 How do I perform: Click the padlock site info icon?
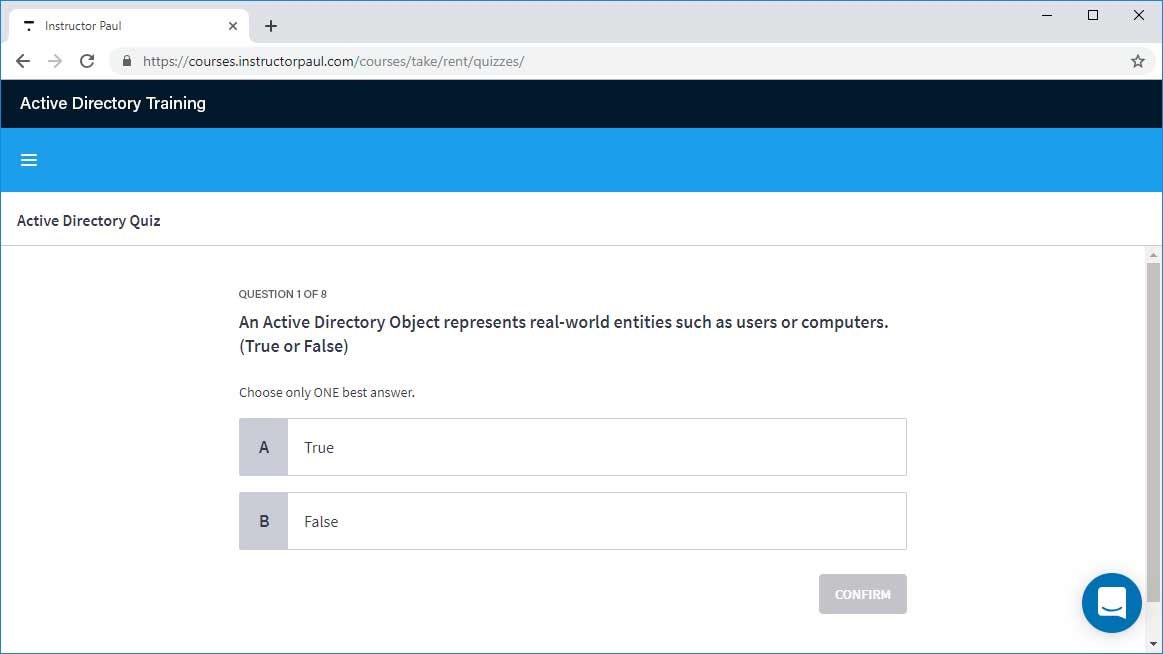tap(126, 61)
